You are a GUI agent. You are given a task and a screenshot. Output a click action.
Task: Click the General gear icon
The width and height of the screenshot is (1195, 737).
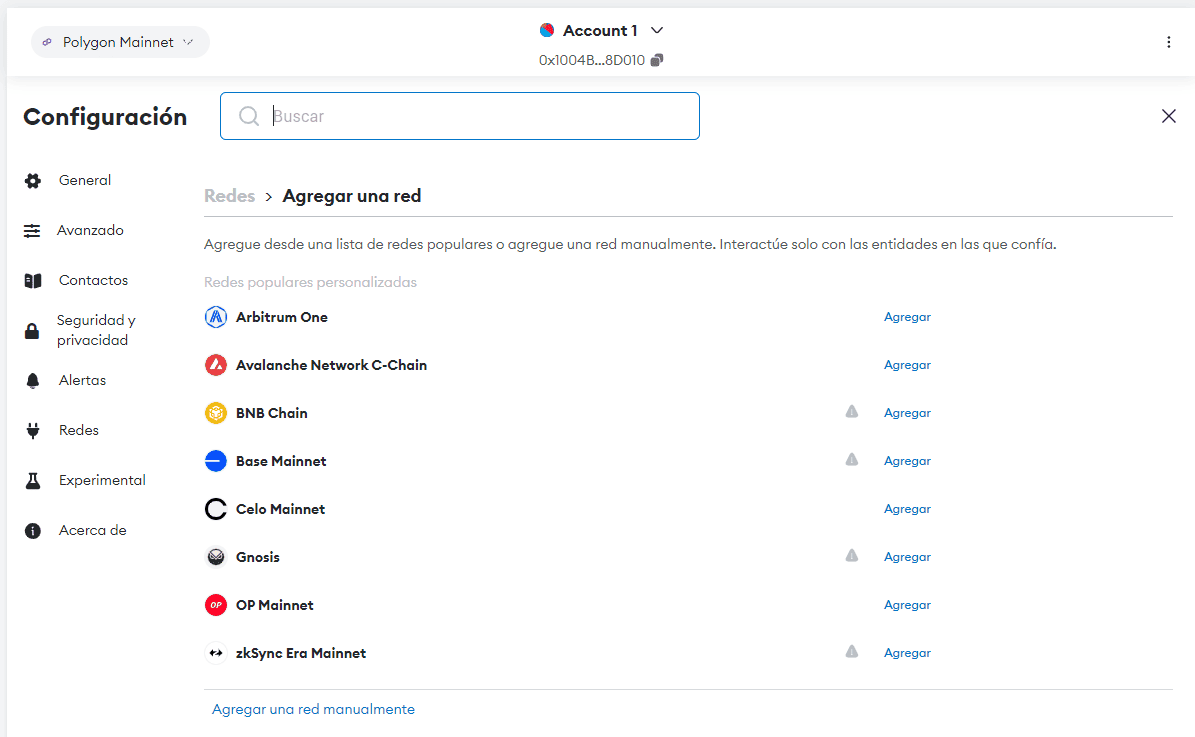[33, 181]
